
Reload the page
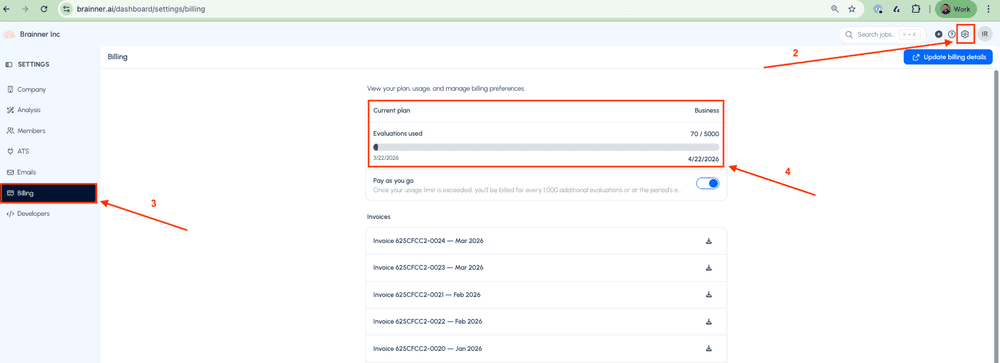coord(43,9)
